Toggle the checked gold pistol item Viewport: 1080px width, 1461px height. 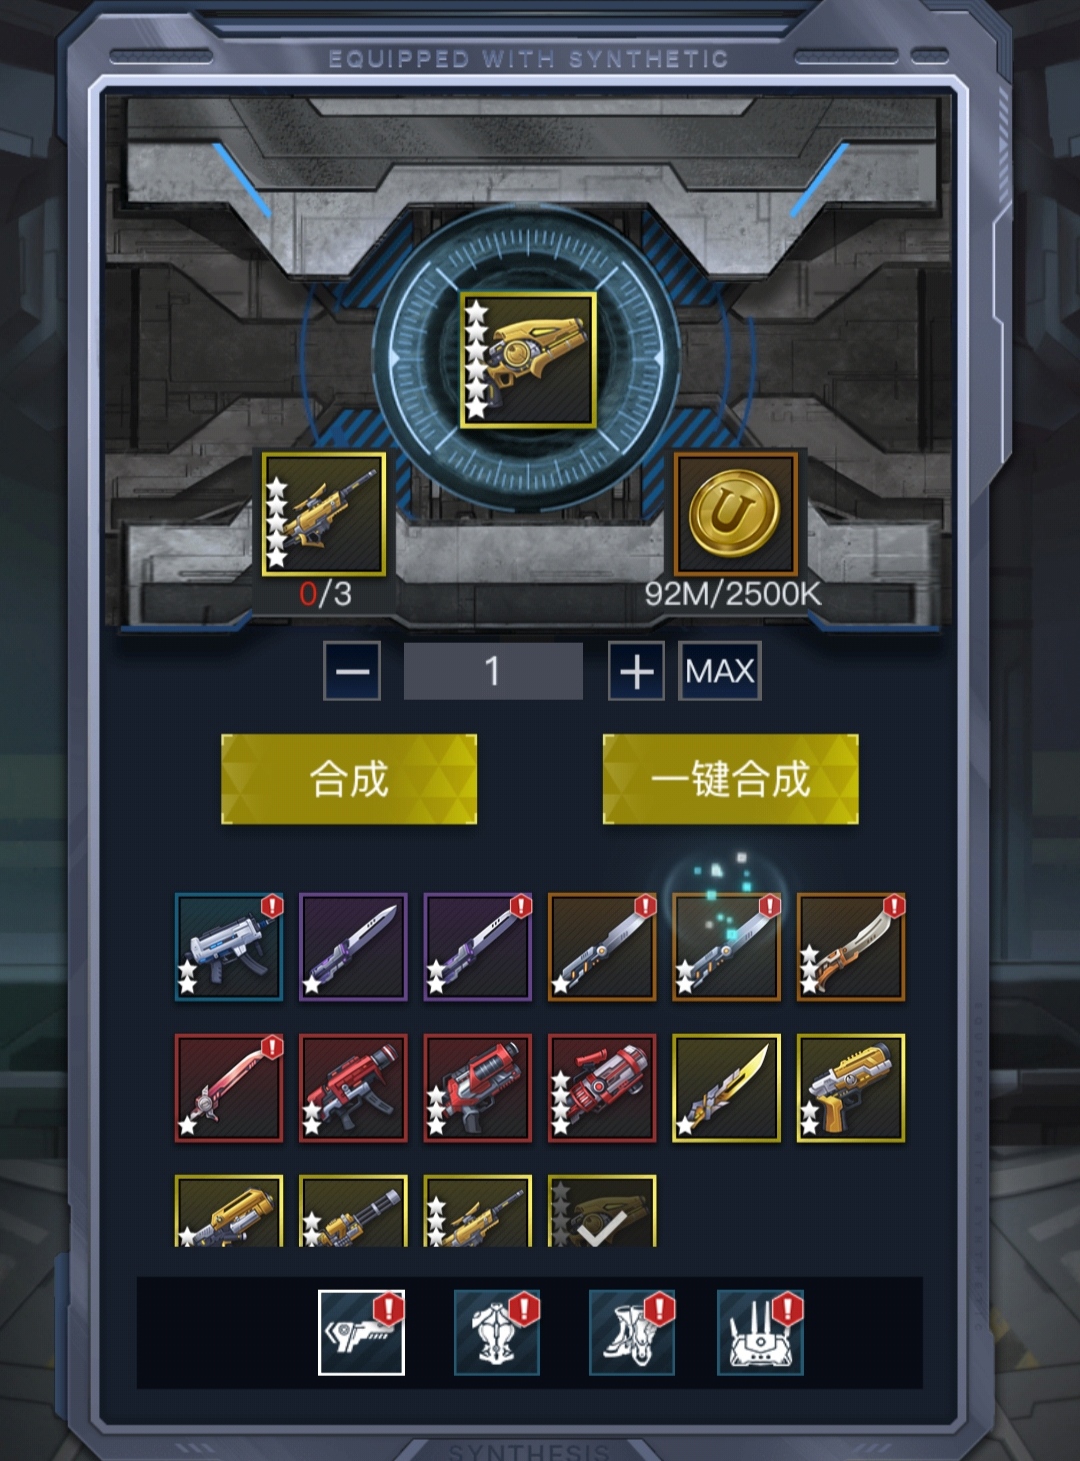click(x=602, y=1211)
